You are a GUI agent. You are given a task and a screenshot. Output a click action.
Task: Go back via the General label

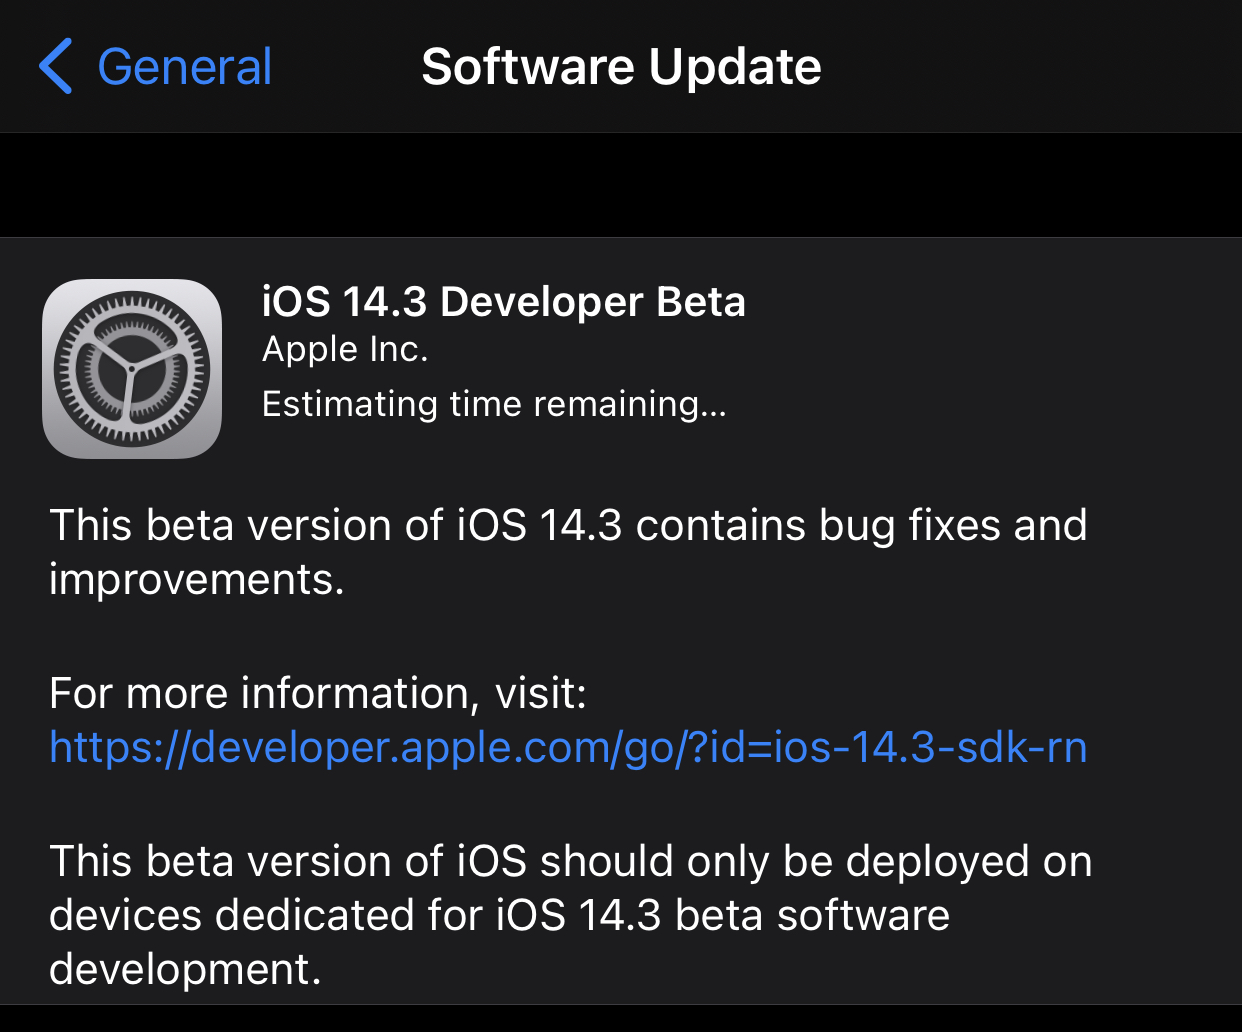click(184, 67)
